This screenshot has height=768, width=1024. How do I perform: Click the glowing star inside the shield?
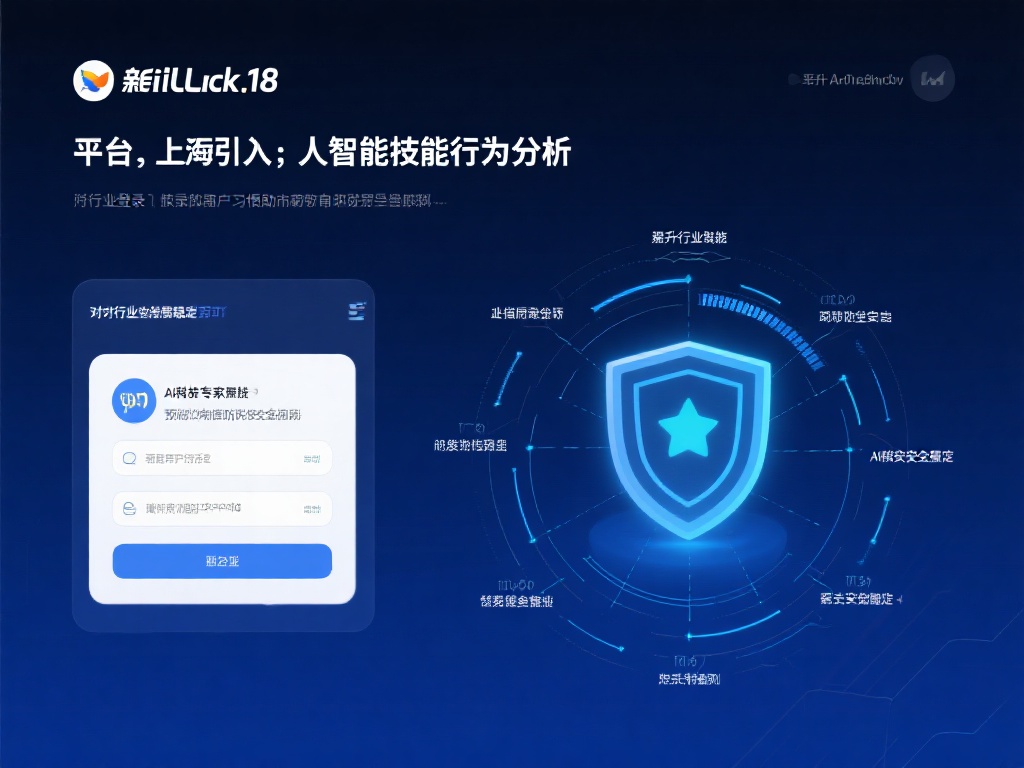point(688,429)
